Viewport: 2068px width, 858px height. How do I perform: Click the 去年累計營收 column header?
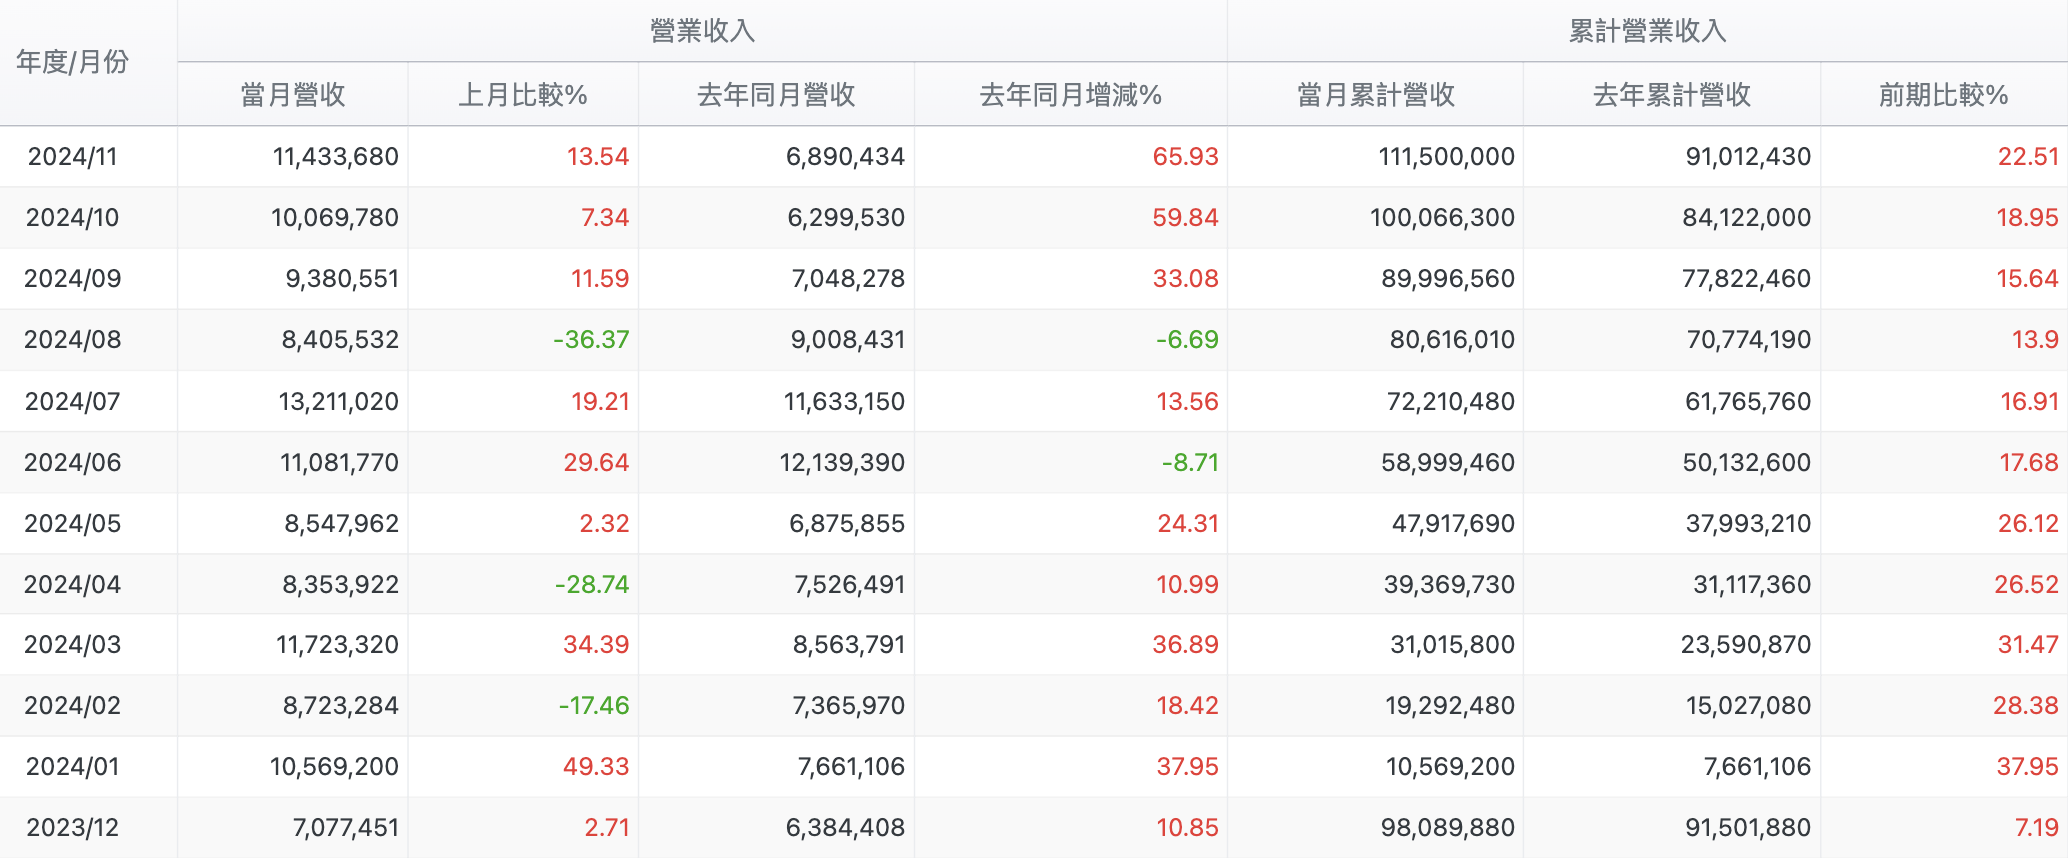point(1672,95)
